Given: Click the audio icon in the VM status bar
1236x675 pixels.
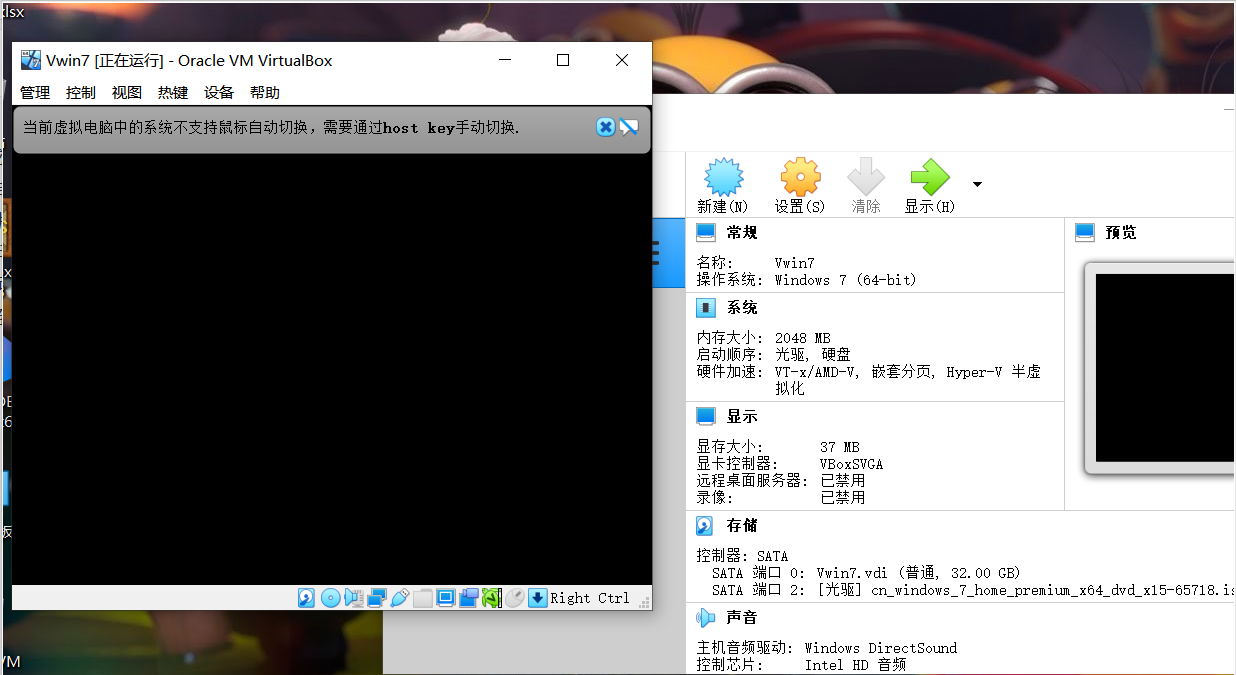Looking at the screenshot, I should tap(354, 597).
